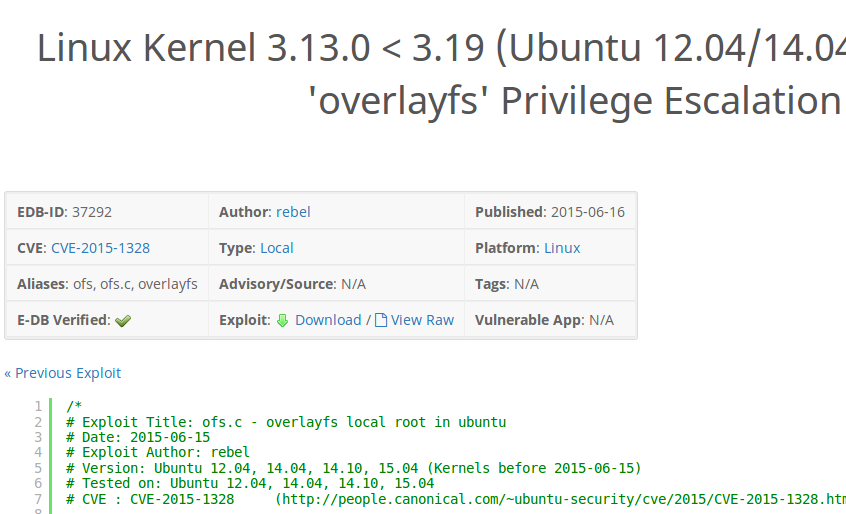The width and height of the screenshot is (846, 514).
Task: Click the E-DB Verified label
Action: [64, 320]
